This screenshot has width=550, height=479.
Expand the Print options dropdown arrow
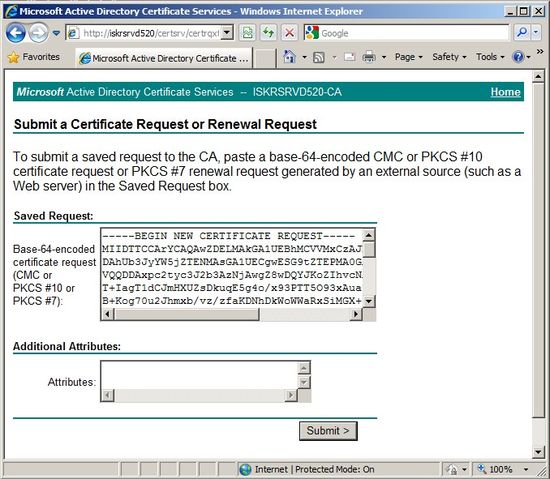click(384, 57)
